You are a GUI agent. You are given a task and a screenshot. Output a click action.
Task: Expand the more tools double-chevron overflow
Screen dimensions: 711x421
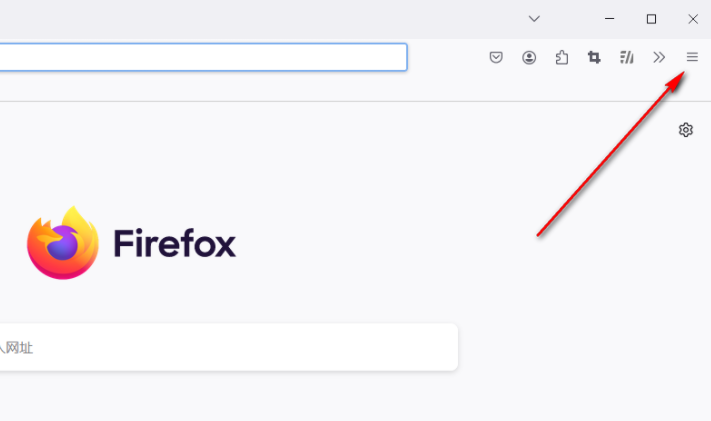(x=659, y=57)
